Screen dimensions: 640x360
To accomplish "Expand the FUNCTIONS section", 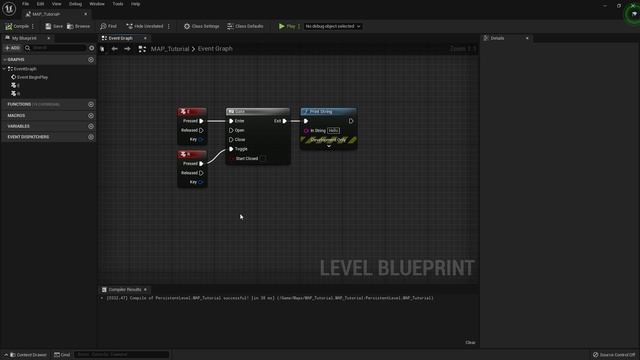I will 19,104.
